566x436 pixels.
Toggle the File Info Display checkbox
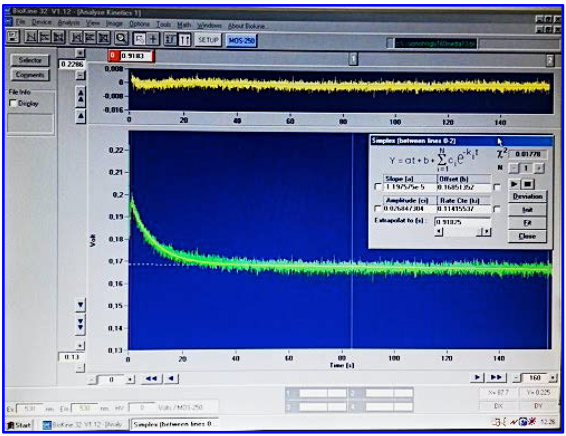tap(13, 103)
